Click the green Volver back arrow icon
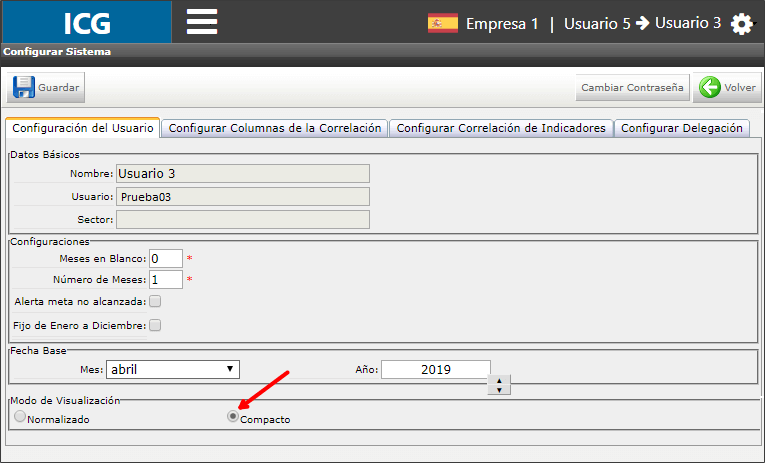This screenshot has height=463, width=765. pyautogui.click(x=709, y=87)
